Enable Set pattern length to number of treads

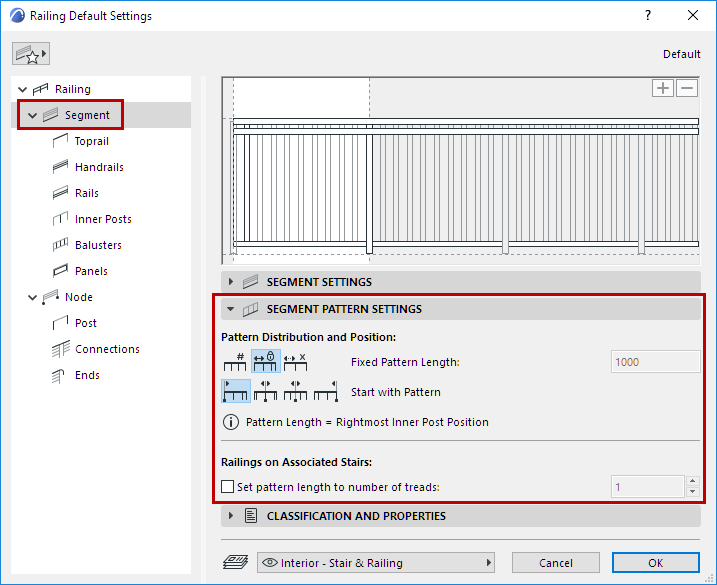[227, 487]
